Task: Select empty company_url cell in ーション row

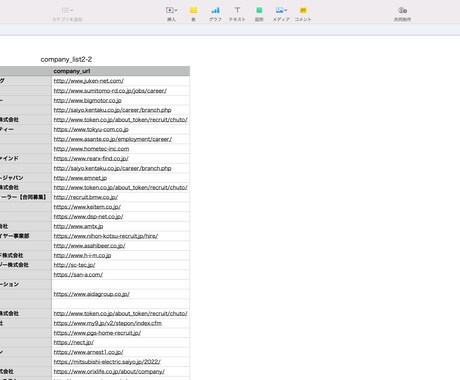Action: (x=121, y=284)
